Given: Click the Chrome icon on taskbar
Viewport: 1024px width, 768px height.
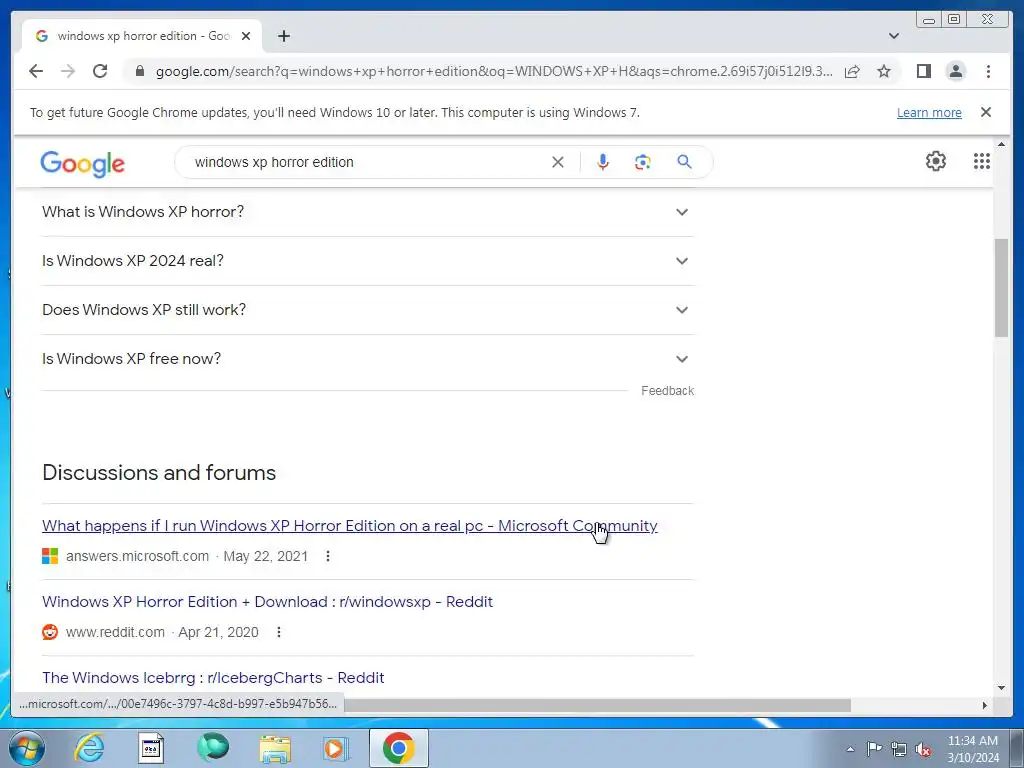Looking at the screenshot, I should (x=398, y=748).
